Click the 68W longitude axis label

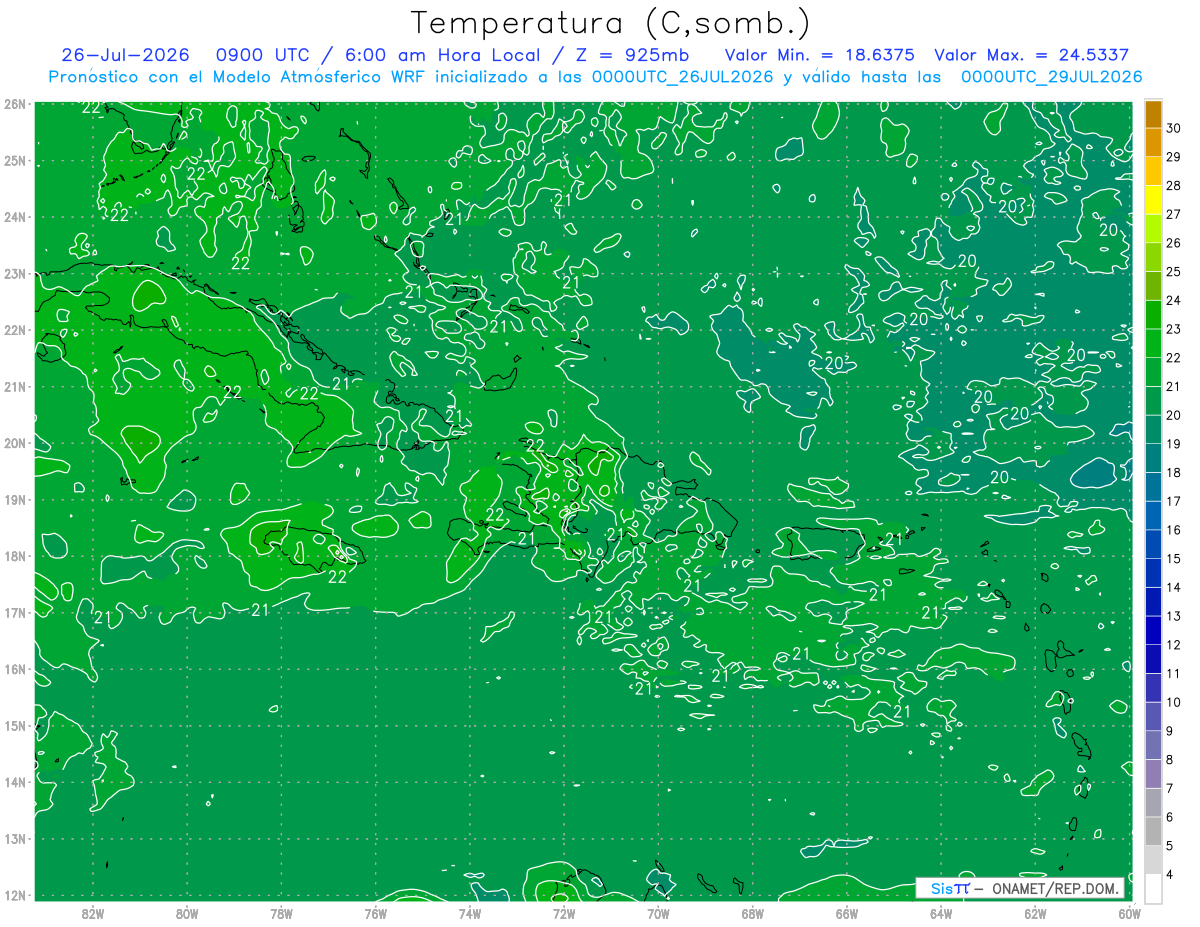click(752, 913)
